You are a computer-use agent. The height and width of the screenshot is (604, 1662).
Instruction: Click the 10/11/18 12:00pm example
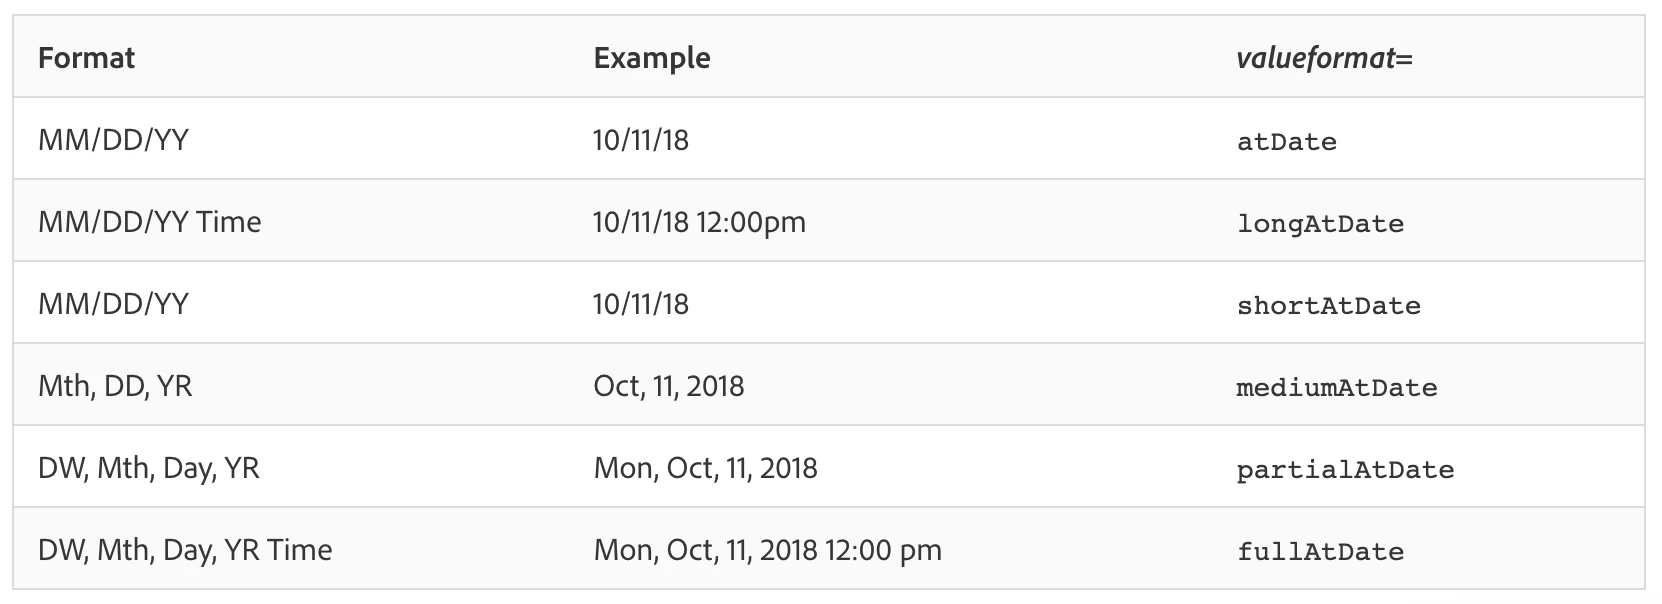click(699, 222)
